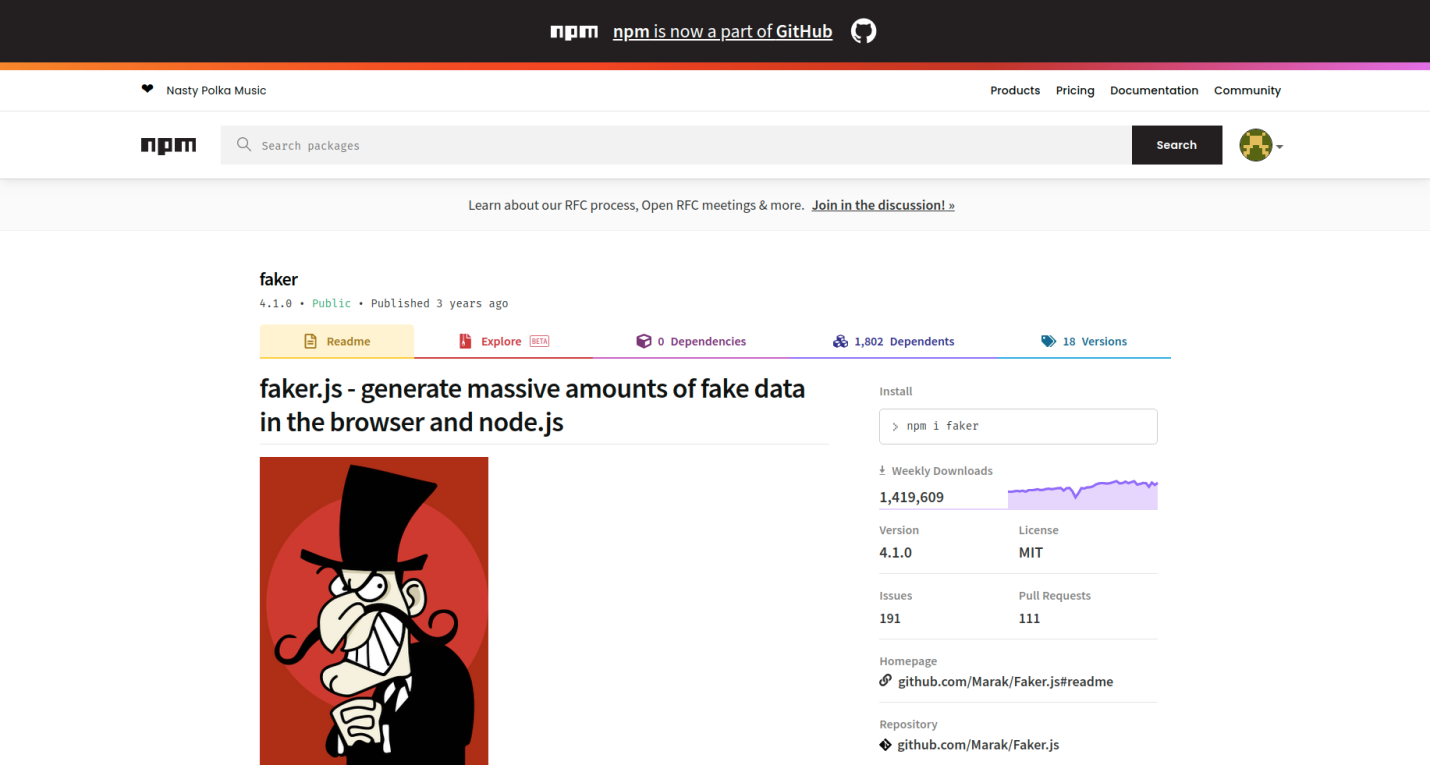
Task: Open the 1,802 Dependents tab
Action: 893,341
